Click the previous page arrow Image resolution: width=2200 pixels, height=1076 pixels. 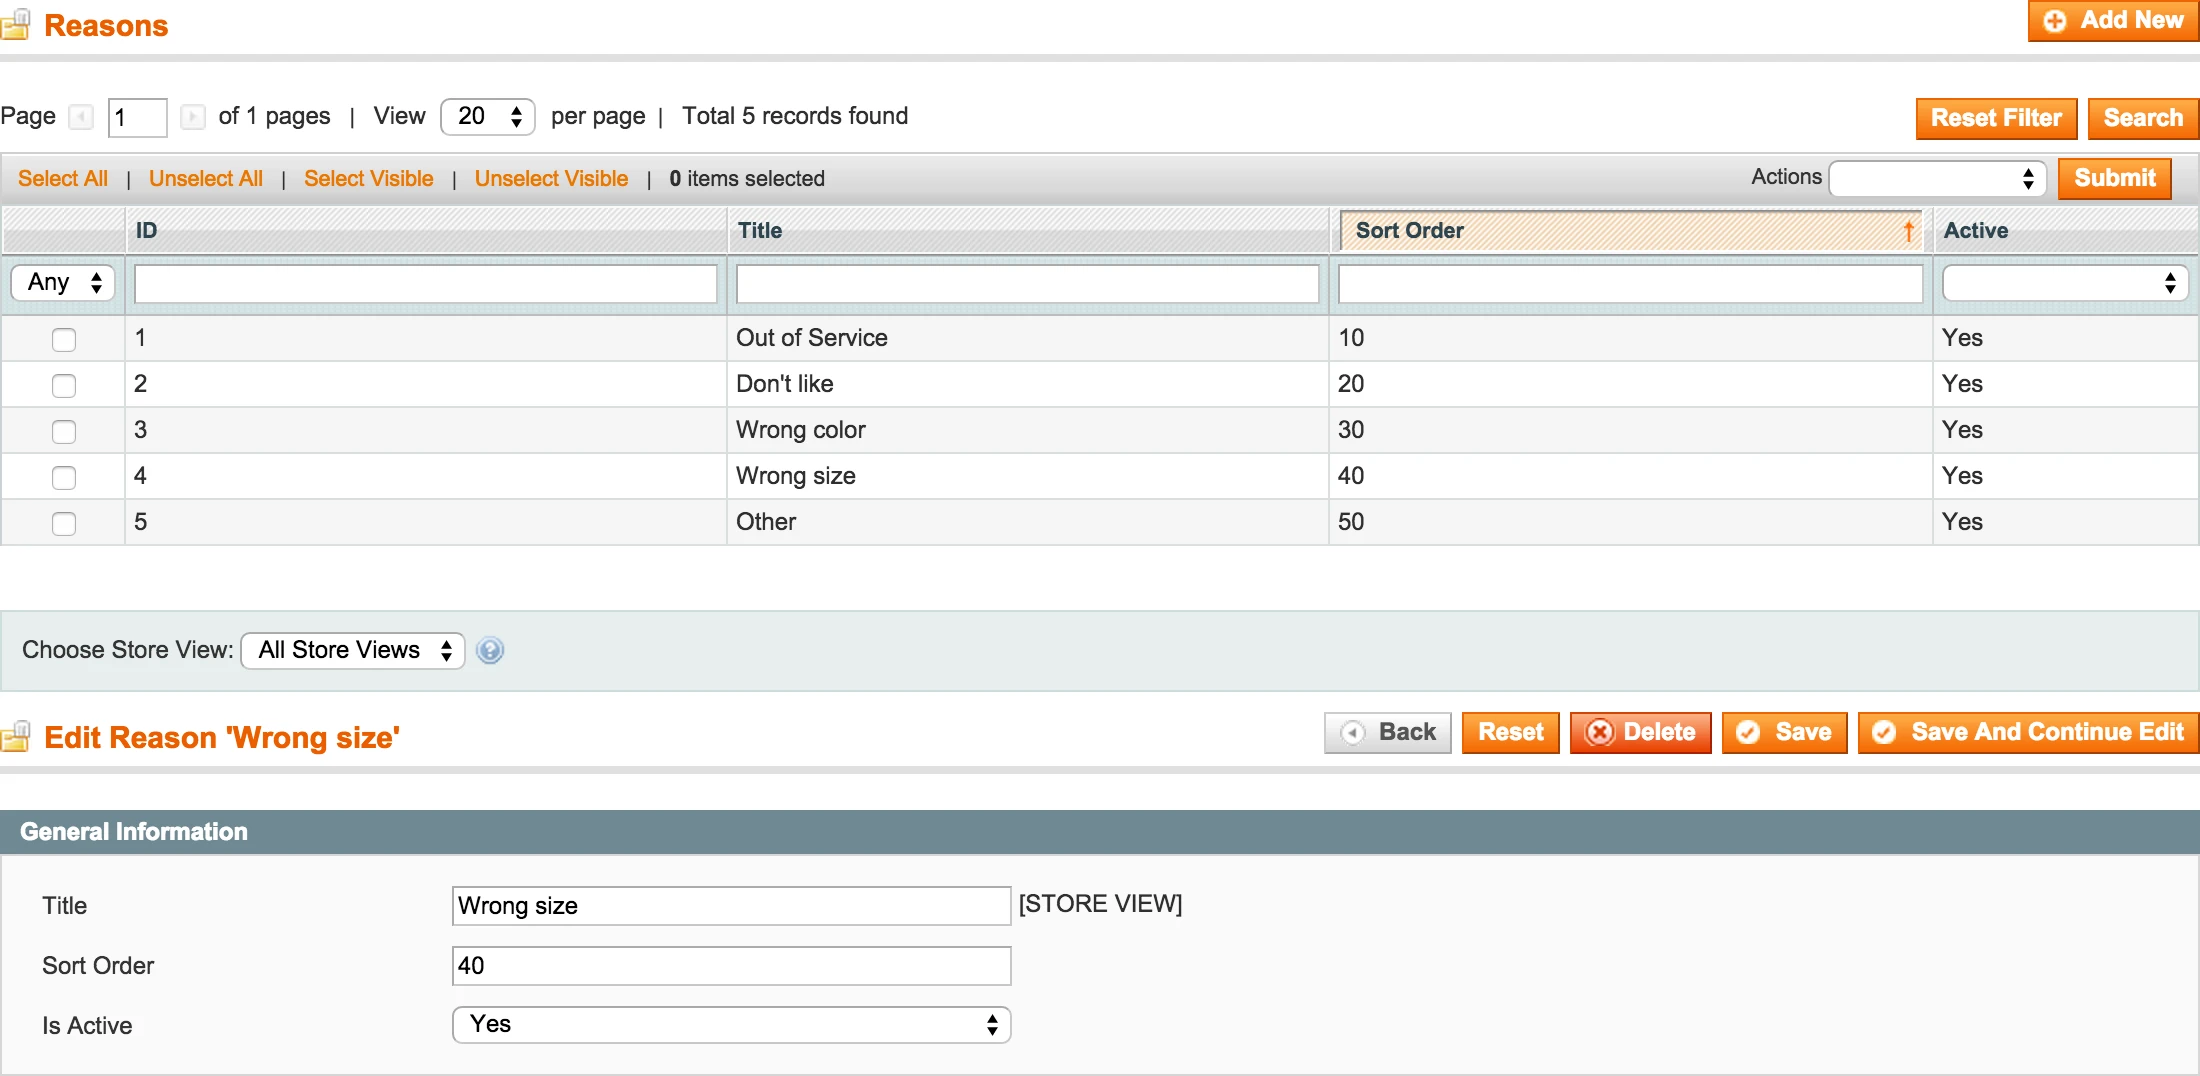pyautogui.click(x=81, y=117)
